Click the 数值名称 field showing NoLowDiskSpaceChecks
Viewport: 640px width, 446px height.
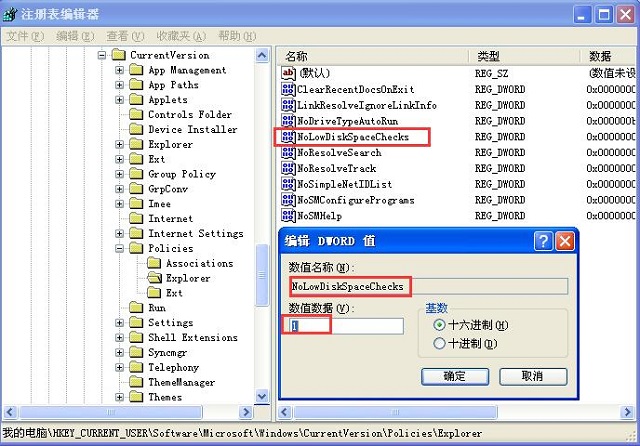[x=428, y=286]
